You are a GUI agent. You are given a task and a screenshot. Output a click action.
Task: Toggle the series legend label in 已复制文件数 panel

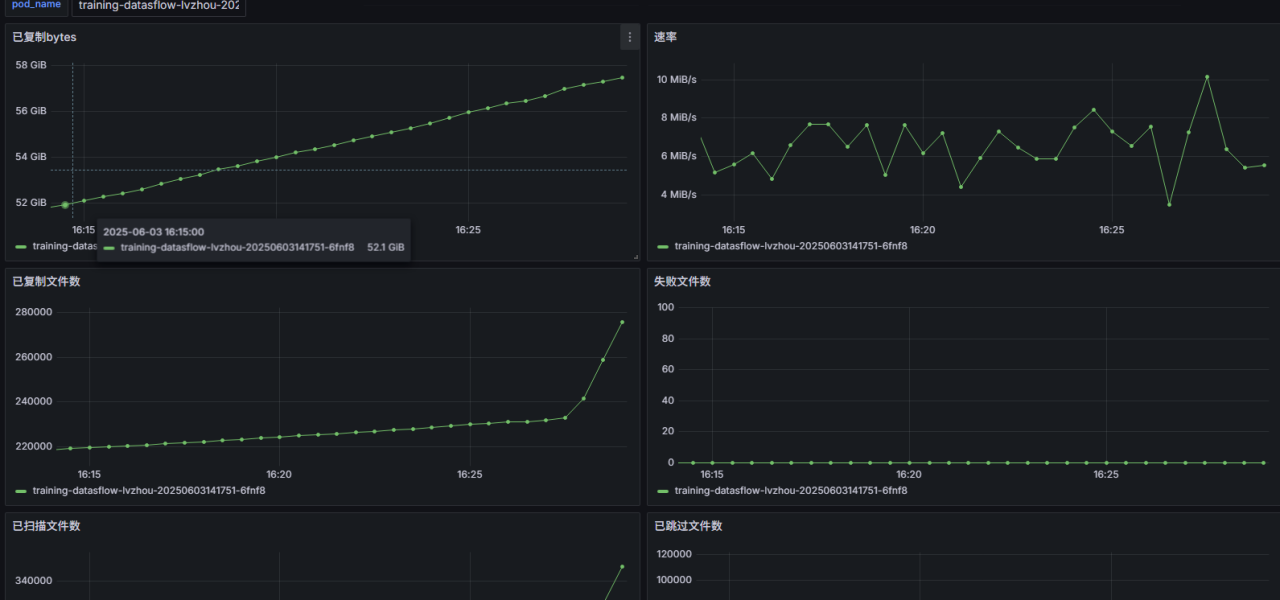[x=149, y=491]
